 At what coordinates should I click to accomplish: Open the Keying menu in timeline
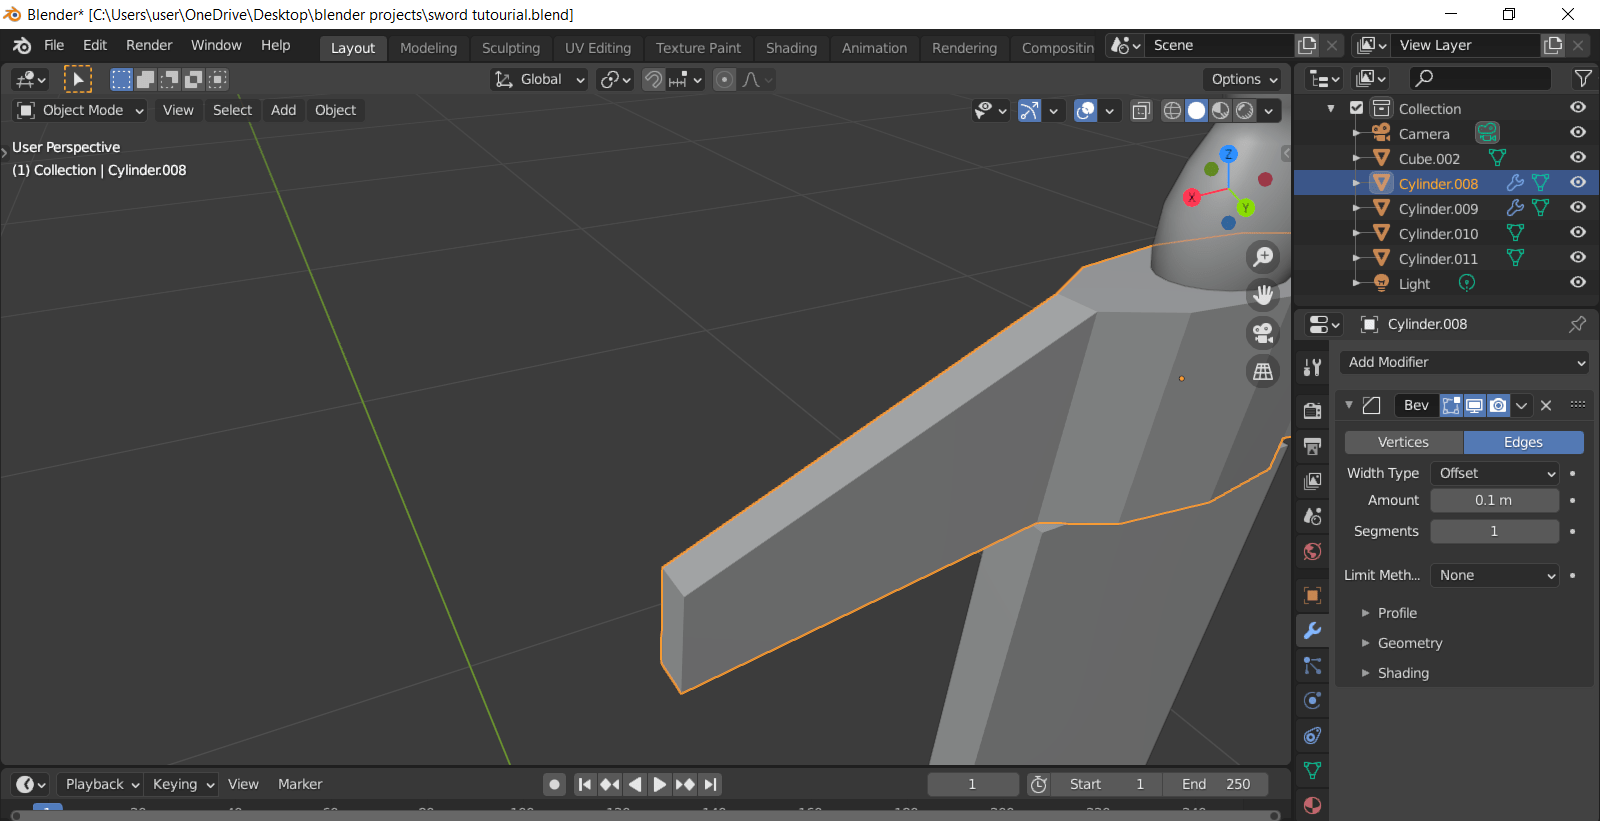182,784
